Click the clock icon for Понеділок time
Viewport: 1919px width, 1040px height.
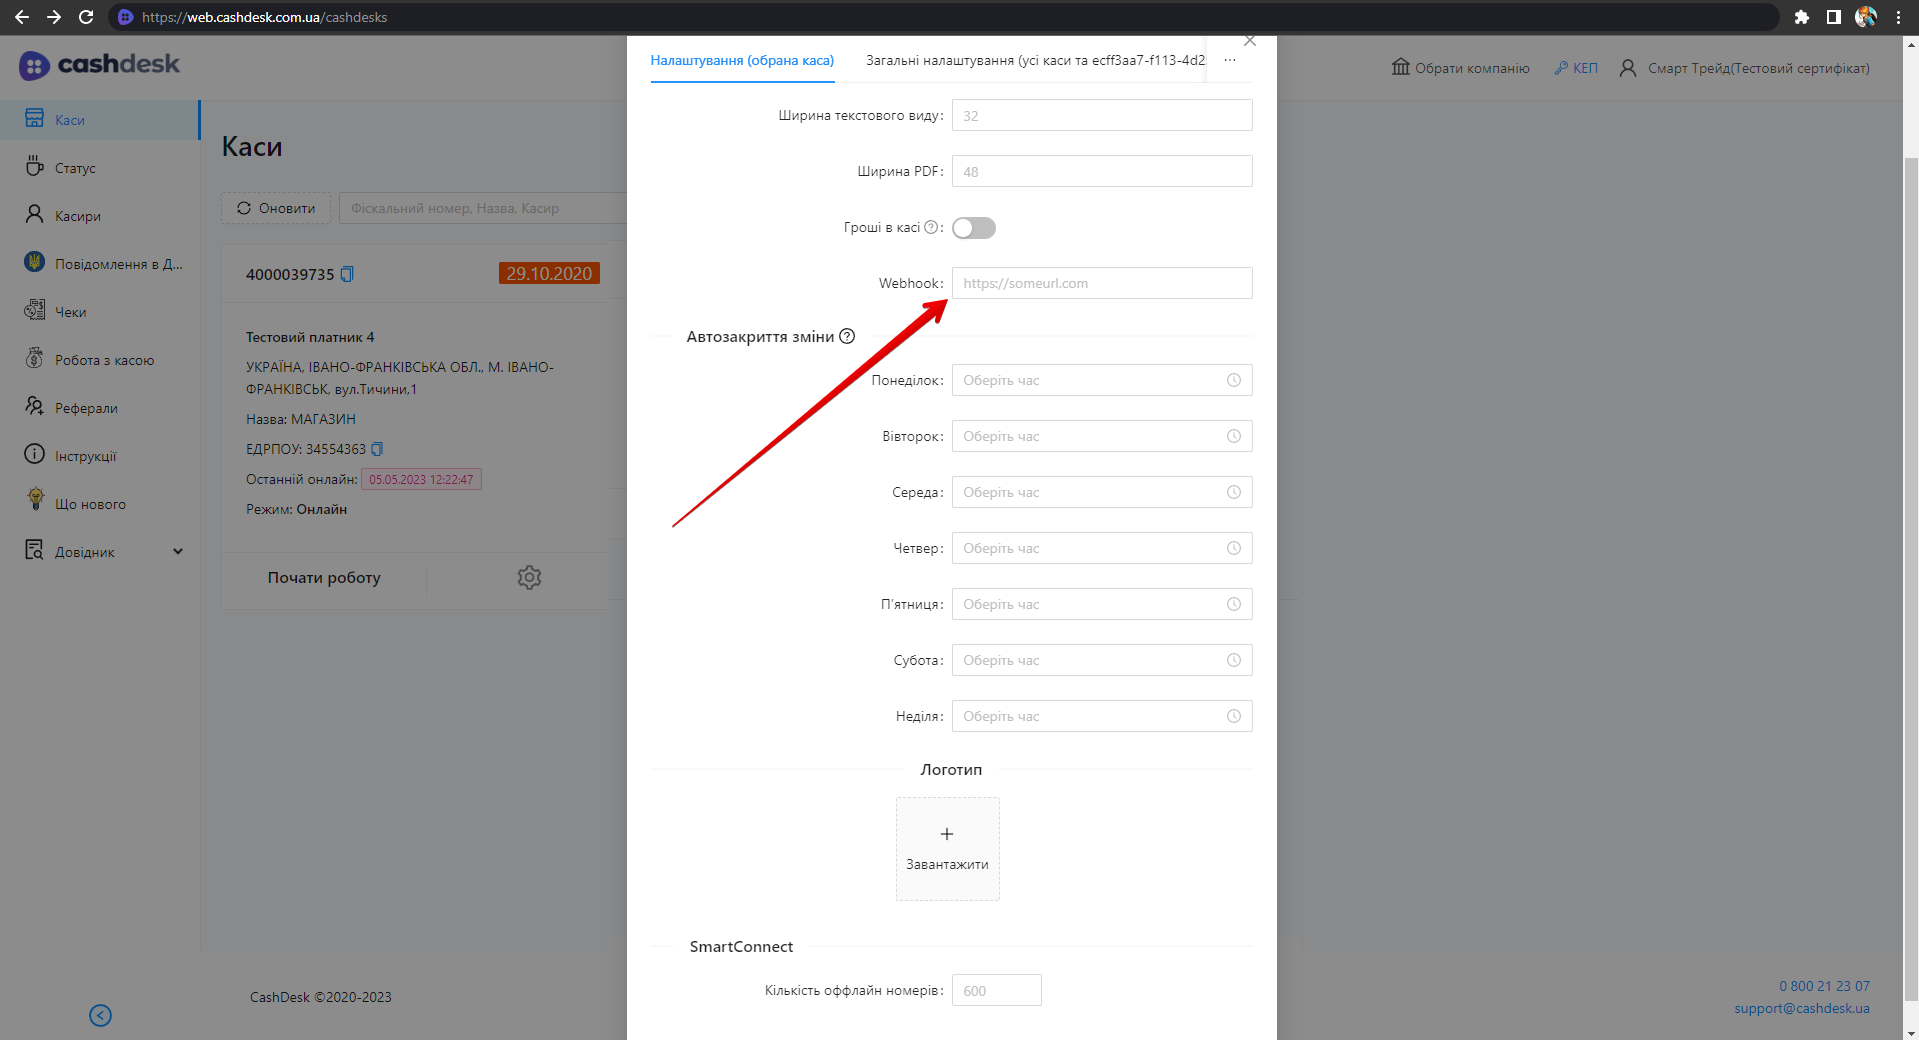1235,380
